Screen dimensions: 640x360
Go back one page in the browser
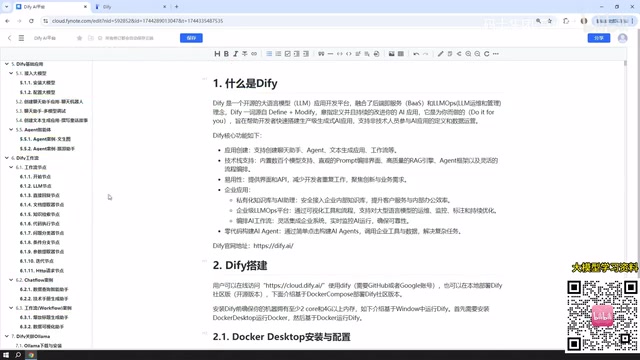(7, 21)
